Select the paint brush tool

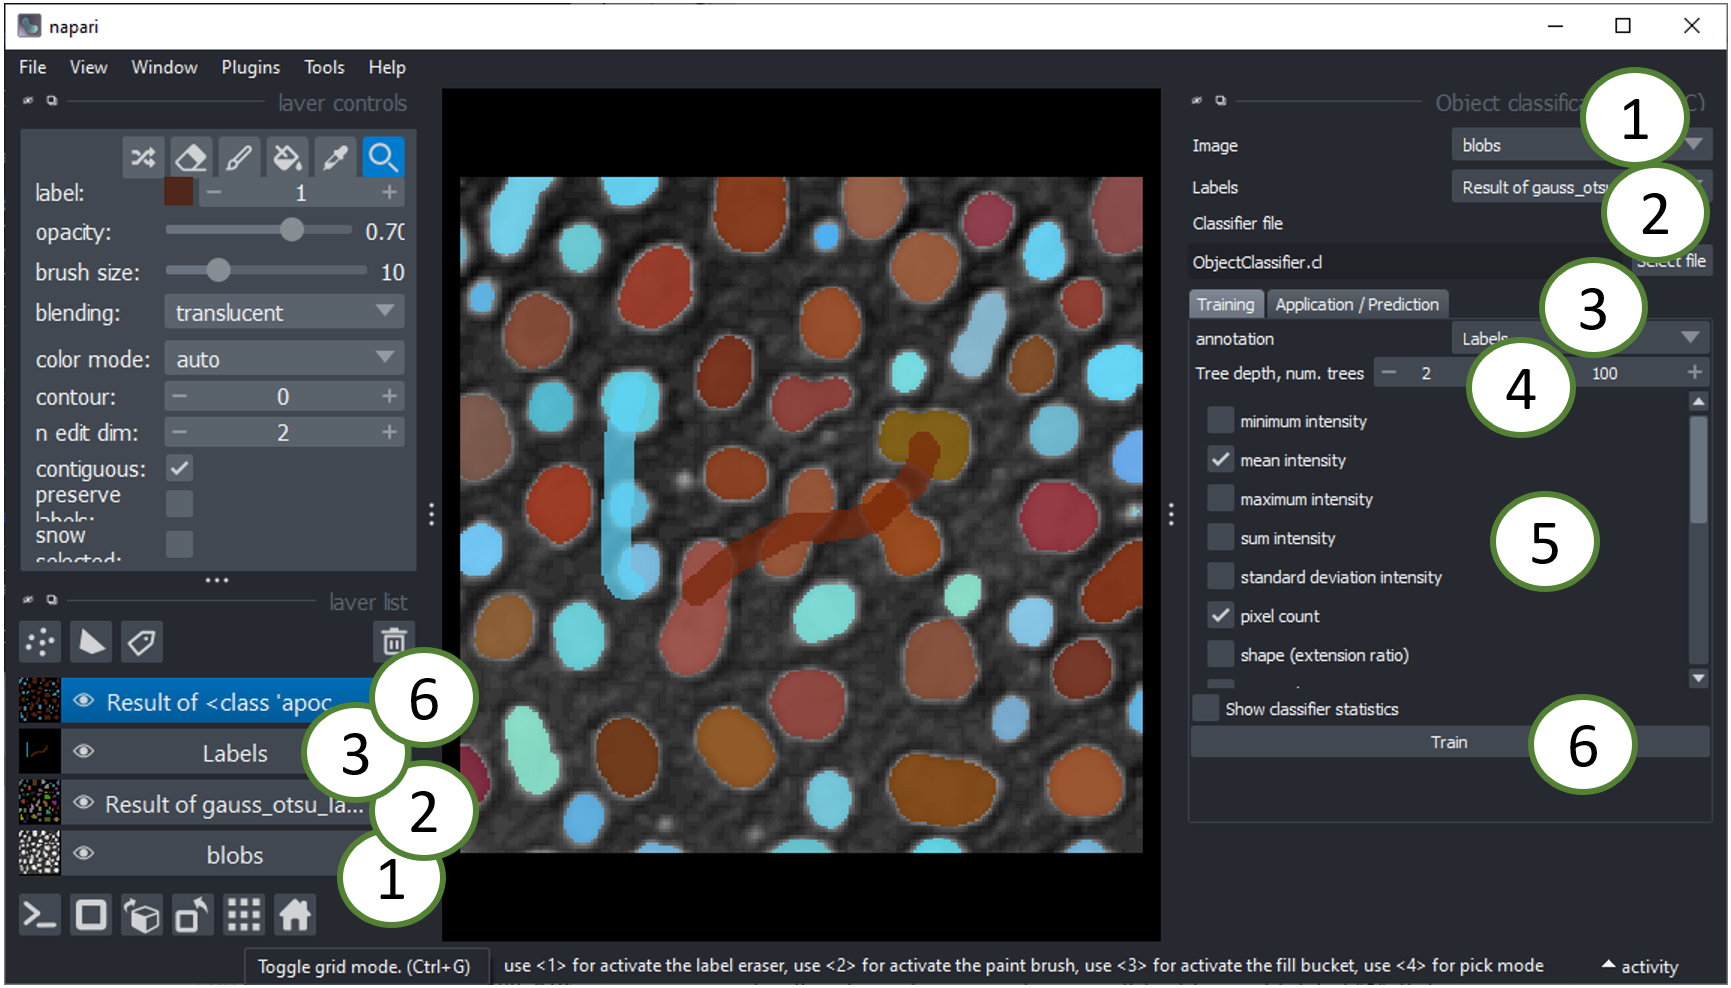pyautogui.click(x=239, y=157)
